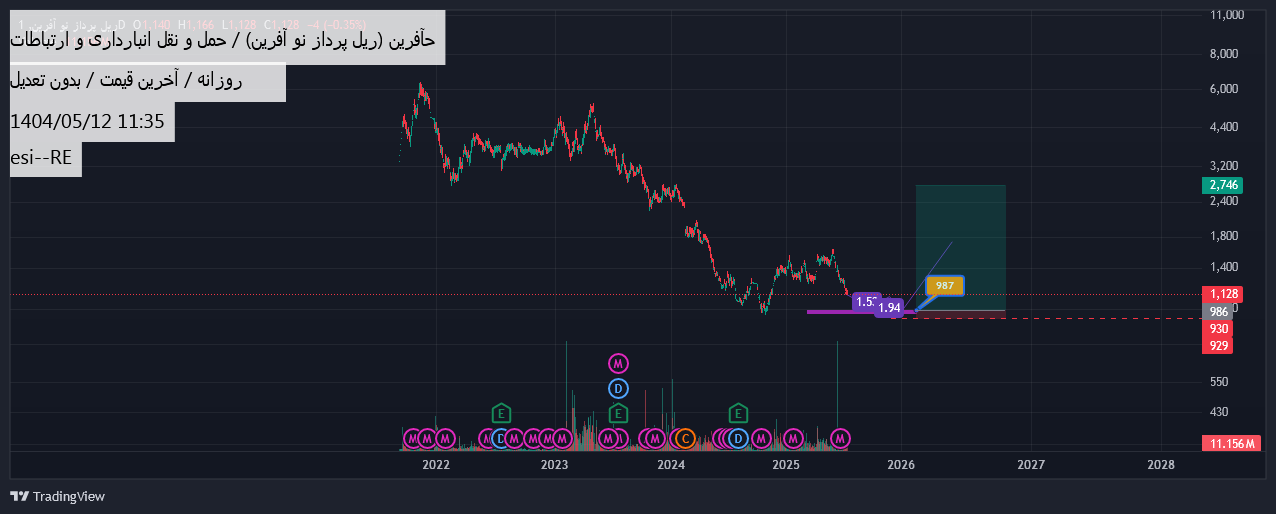1276x514 pixels.
Task: Click the 1,400 price axis value
Action: click(1224, 267)
